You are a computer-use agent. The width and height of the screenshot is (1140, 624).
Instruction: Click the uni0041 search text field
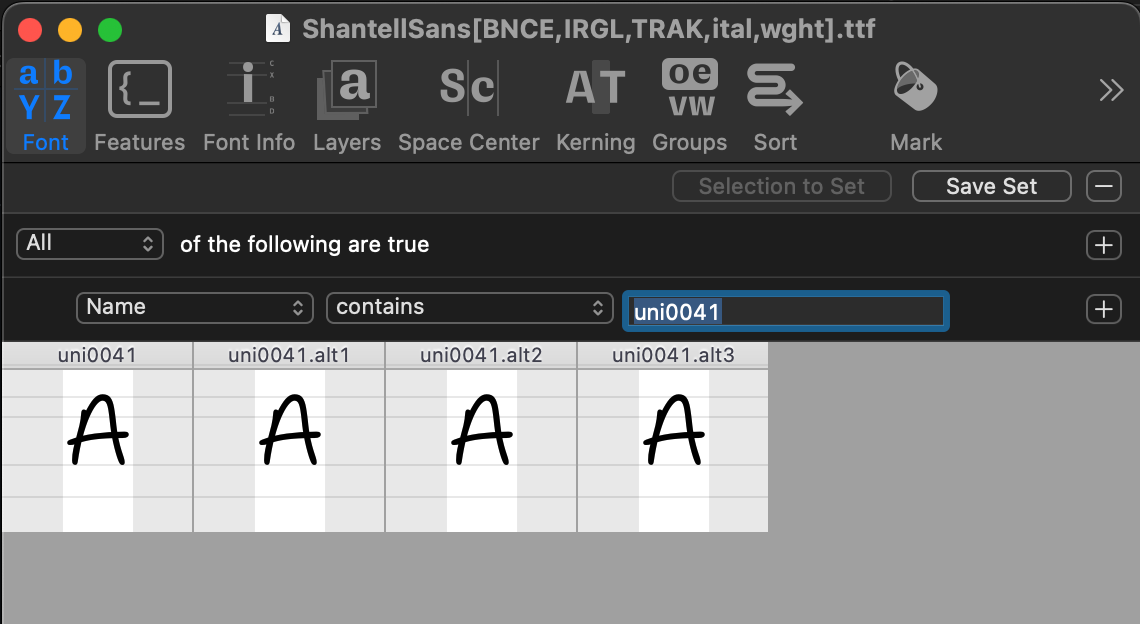[x=785, y=310]
